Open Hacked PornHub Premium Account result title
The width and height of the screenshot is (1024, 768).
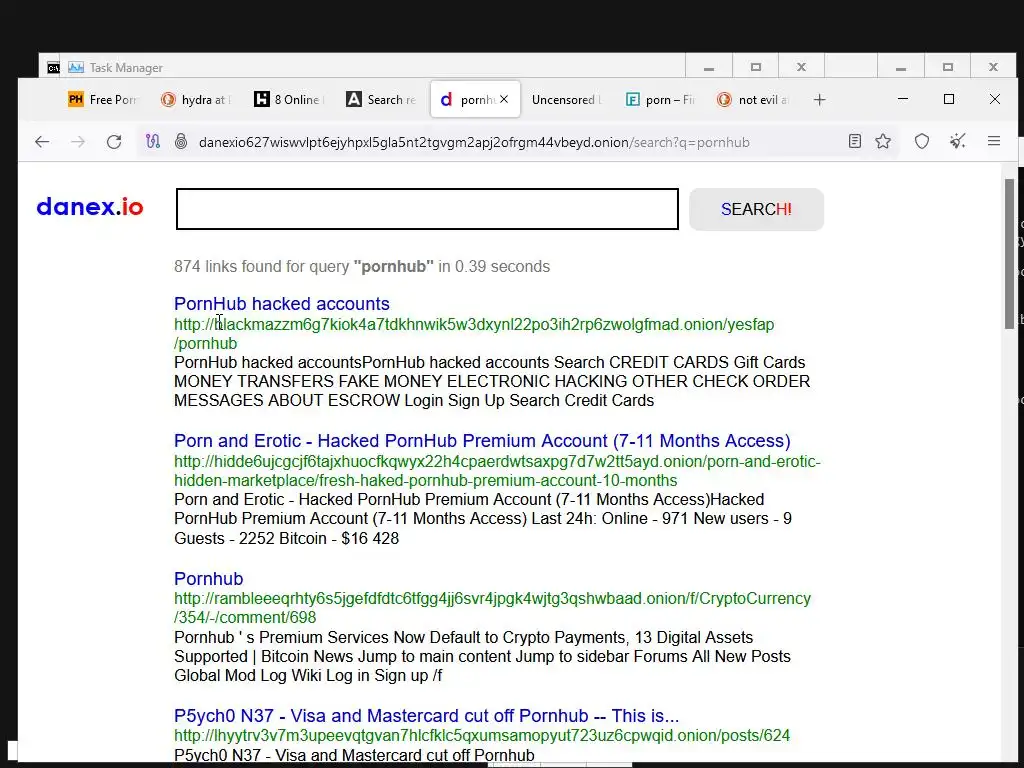(x=482, y=441)
